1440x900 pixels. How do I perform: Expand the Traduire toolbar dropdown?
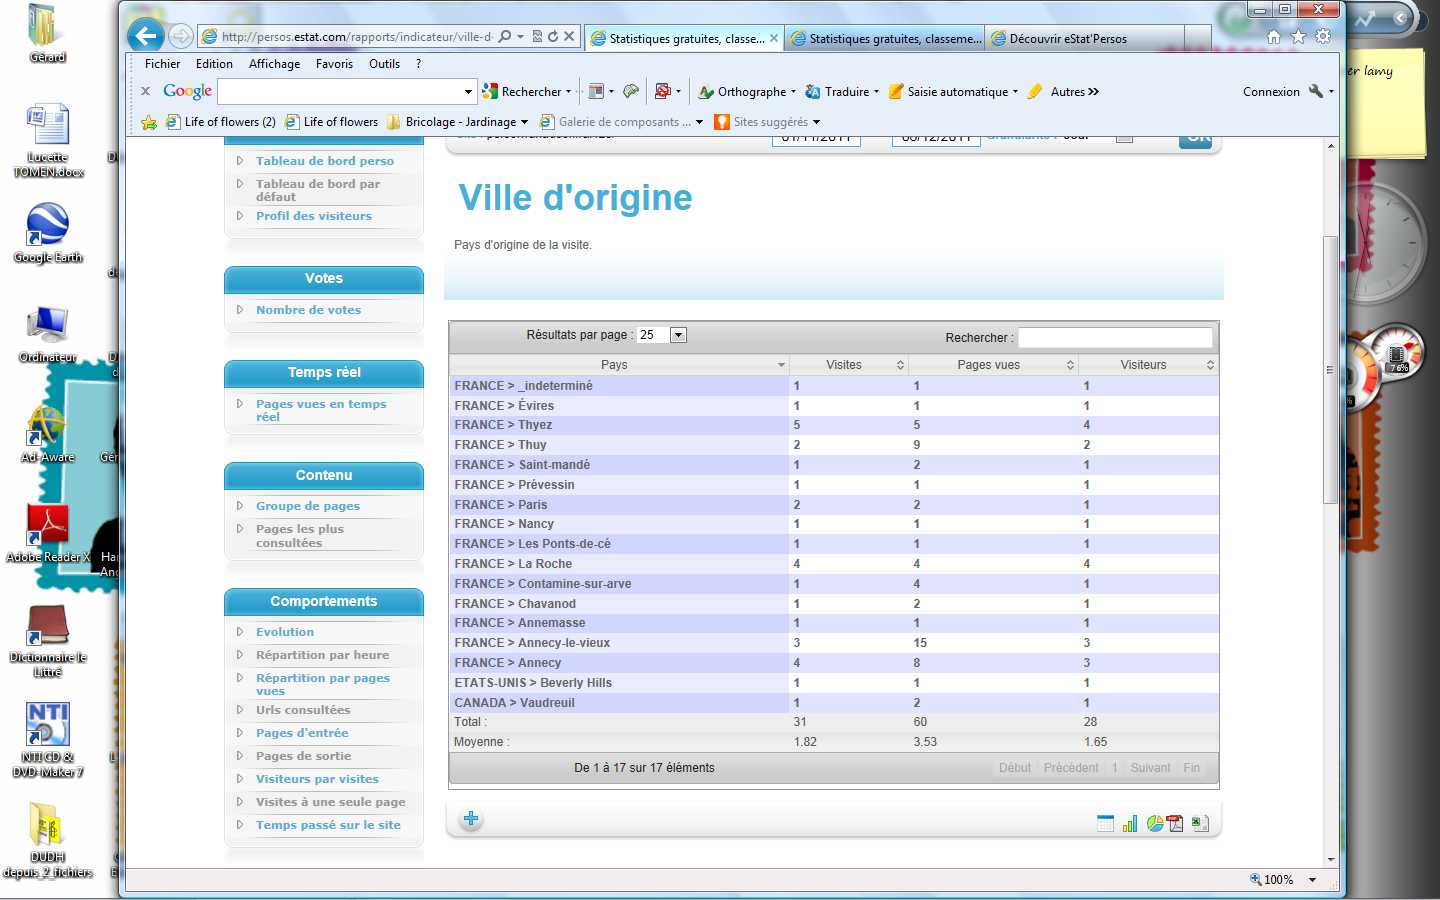point(876,92)
